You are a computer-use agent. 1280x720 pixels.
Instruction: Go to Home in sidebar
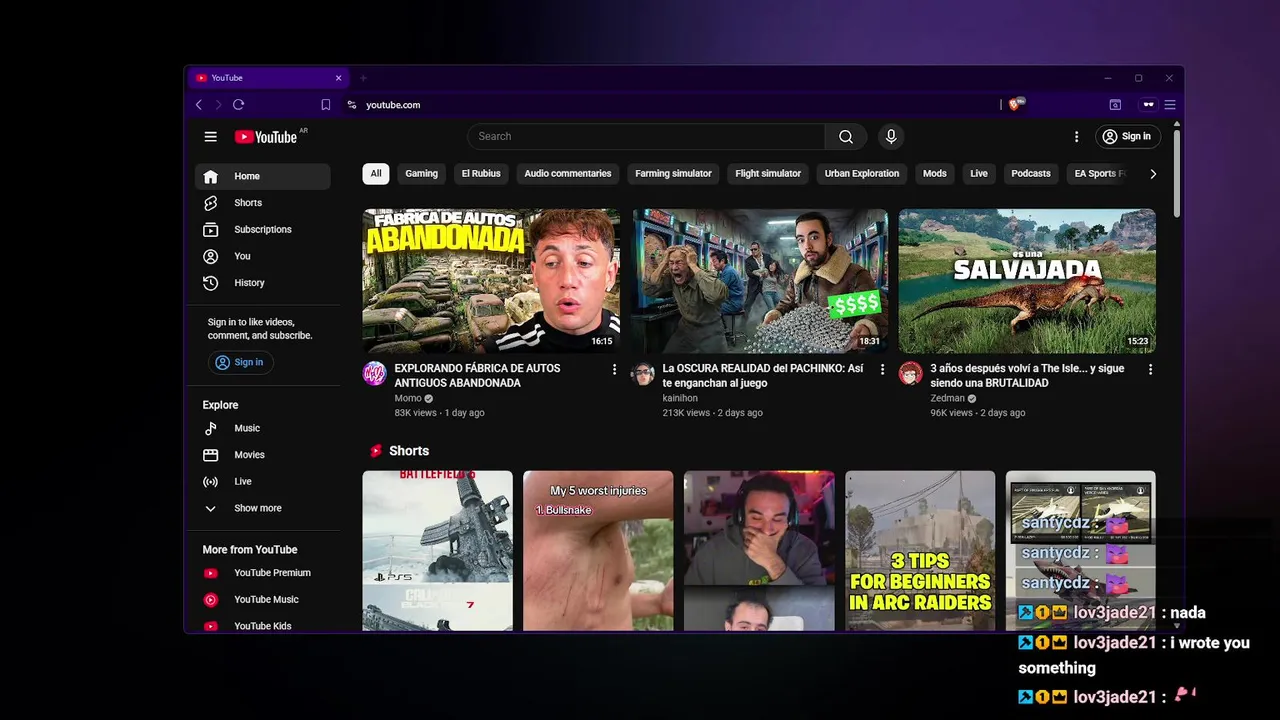262,177
